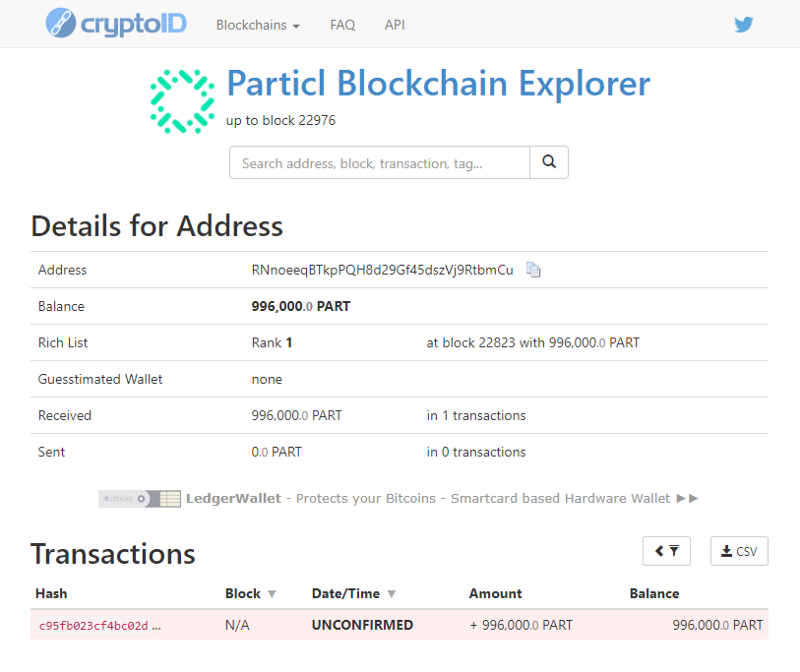Screen dimensions: 800x672
Task: Click the cryptoID chain logo icon
Action: tap(60, 23)
